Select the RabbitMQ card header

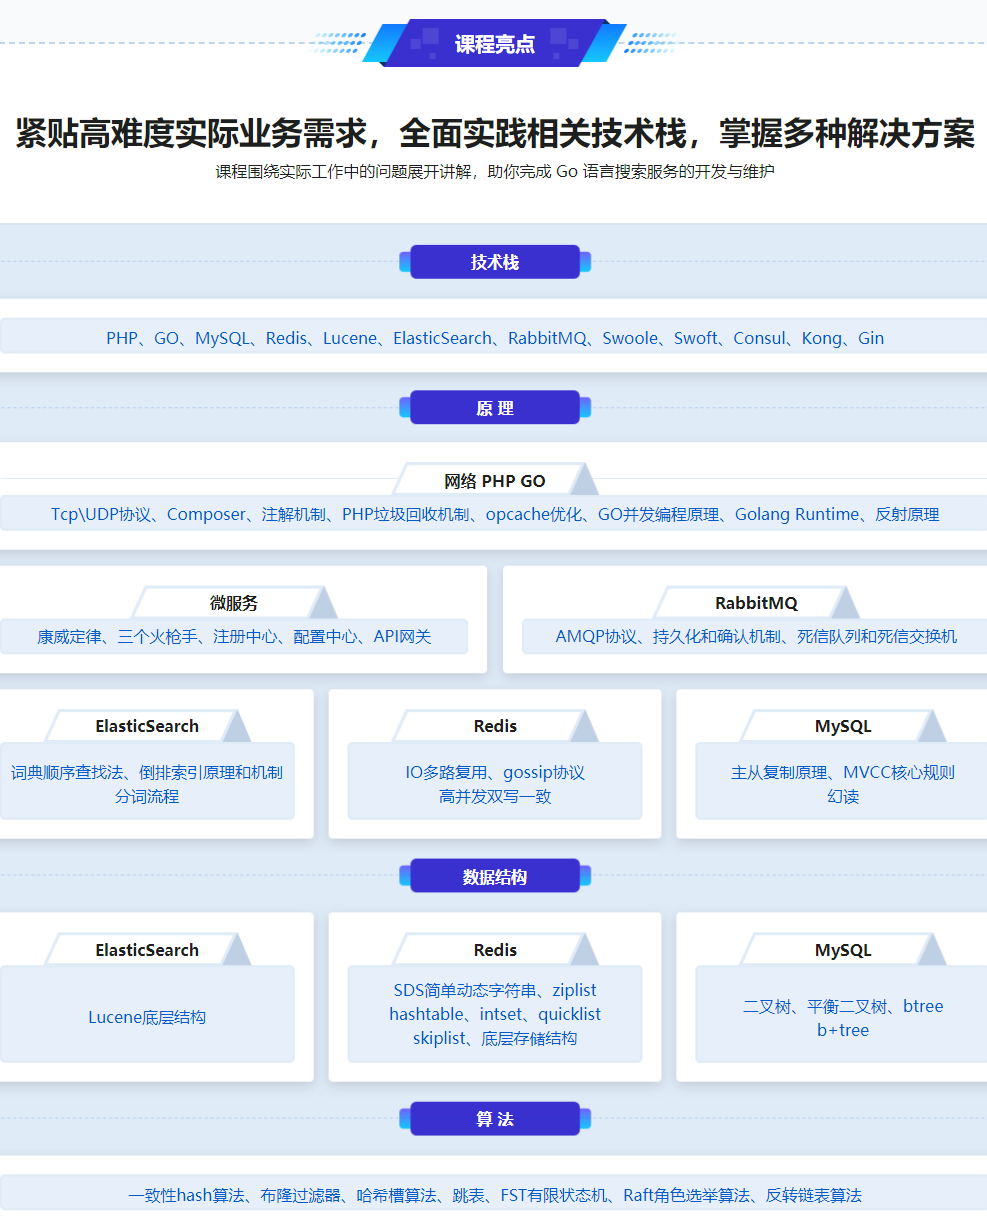click(x=756, y=603)
